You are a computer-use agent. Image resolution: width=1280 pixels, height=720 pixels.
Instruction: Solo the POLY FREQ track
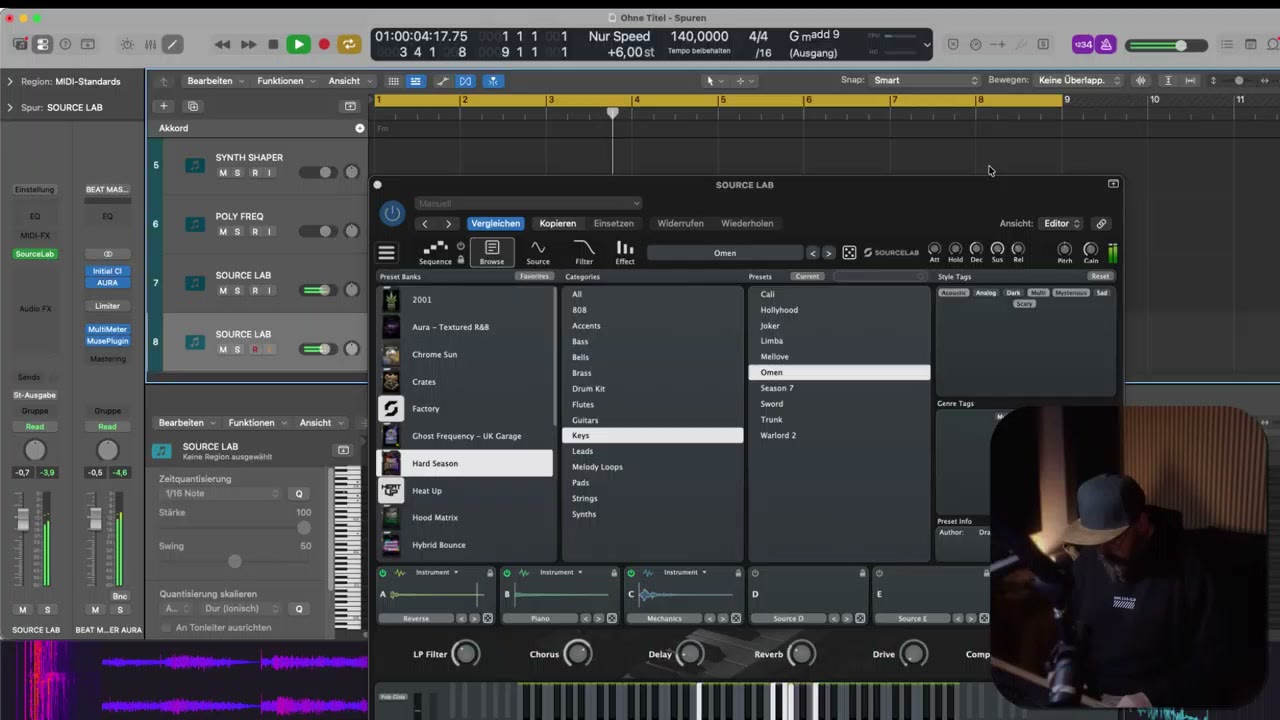point(237,232)
